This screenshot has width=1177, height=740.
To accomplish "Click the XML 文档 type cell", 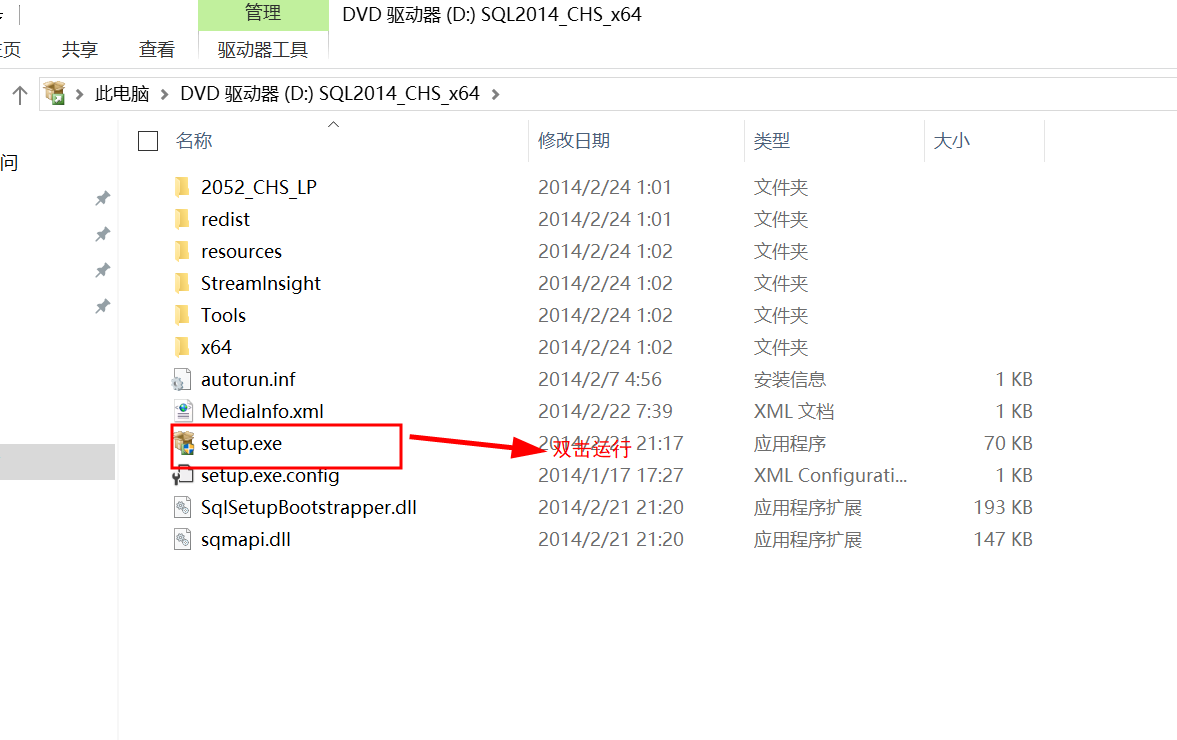I will click(793, 411).
